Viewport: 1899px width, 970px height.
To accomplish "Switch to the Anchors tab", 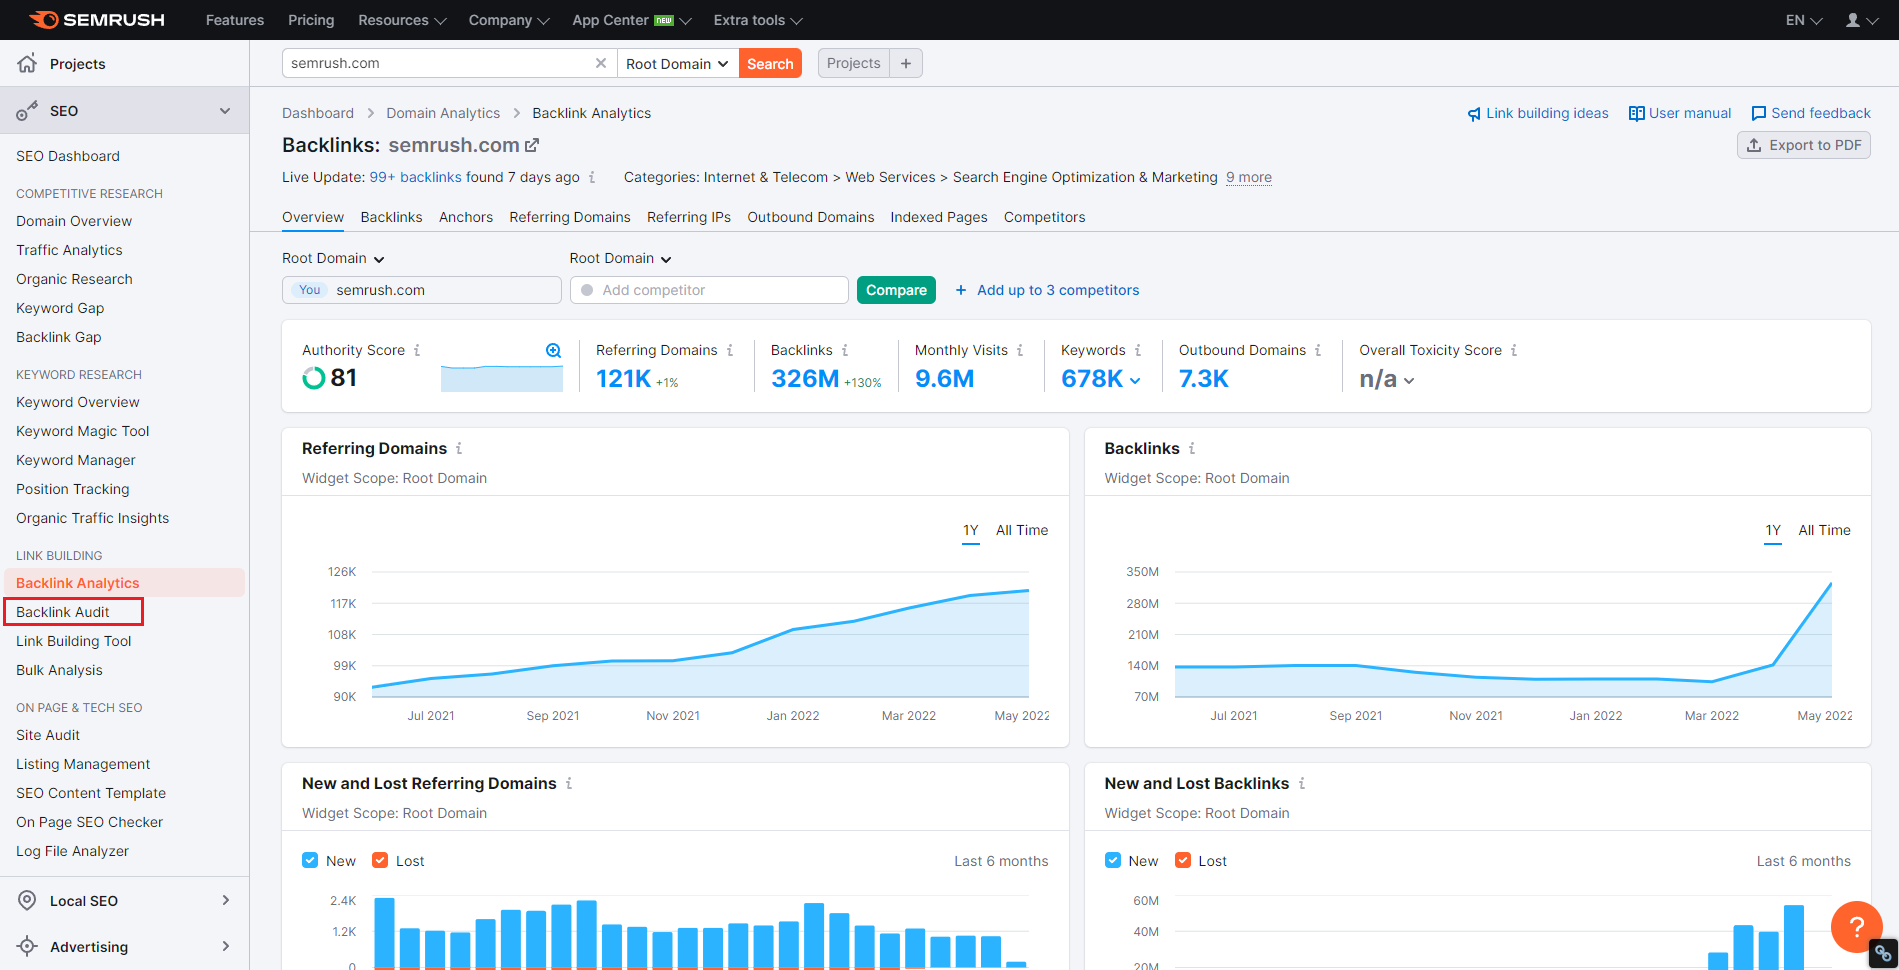I will pyautogui.click(x=466, y=217).
